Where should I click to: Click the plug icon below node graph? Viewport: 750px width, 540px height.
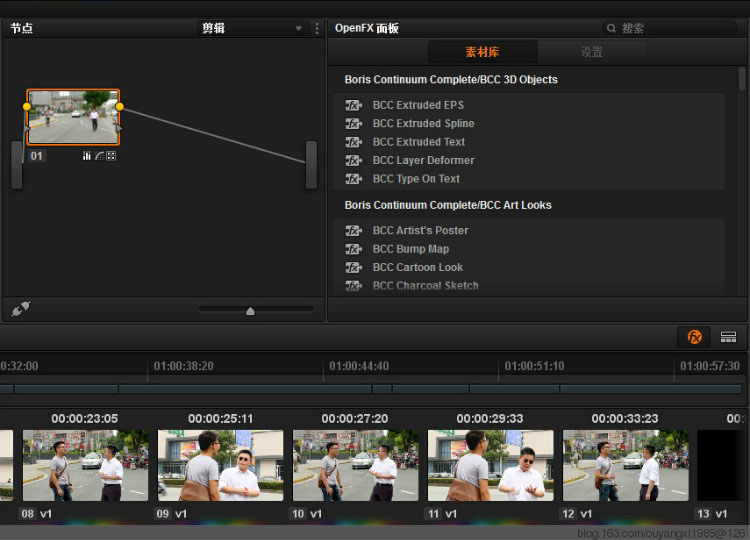[x=21, y=309]
